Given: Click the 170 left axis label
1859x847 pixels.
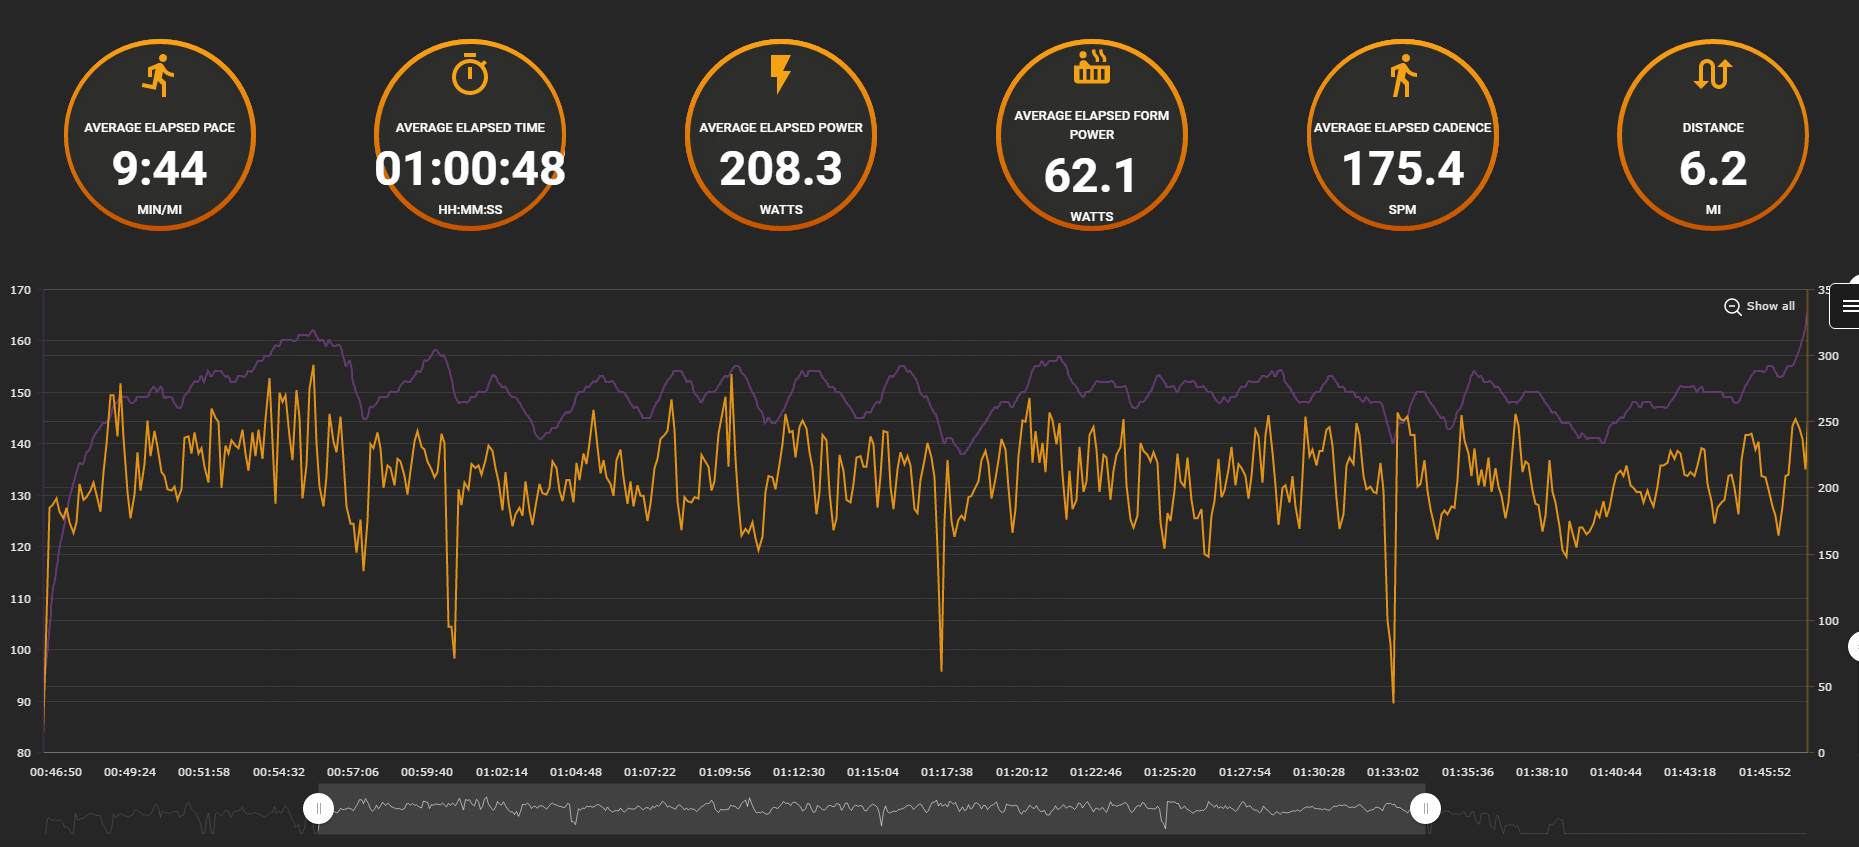Looking at the screenshot, I should [21, 290].
